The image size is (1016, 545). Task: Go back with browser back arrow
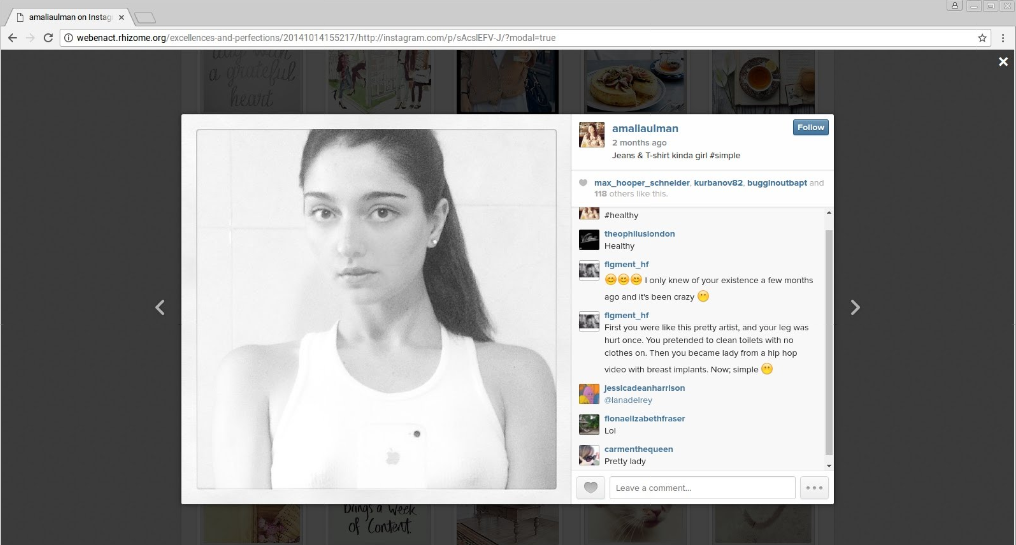12,38
